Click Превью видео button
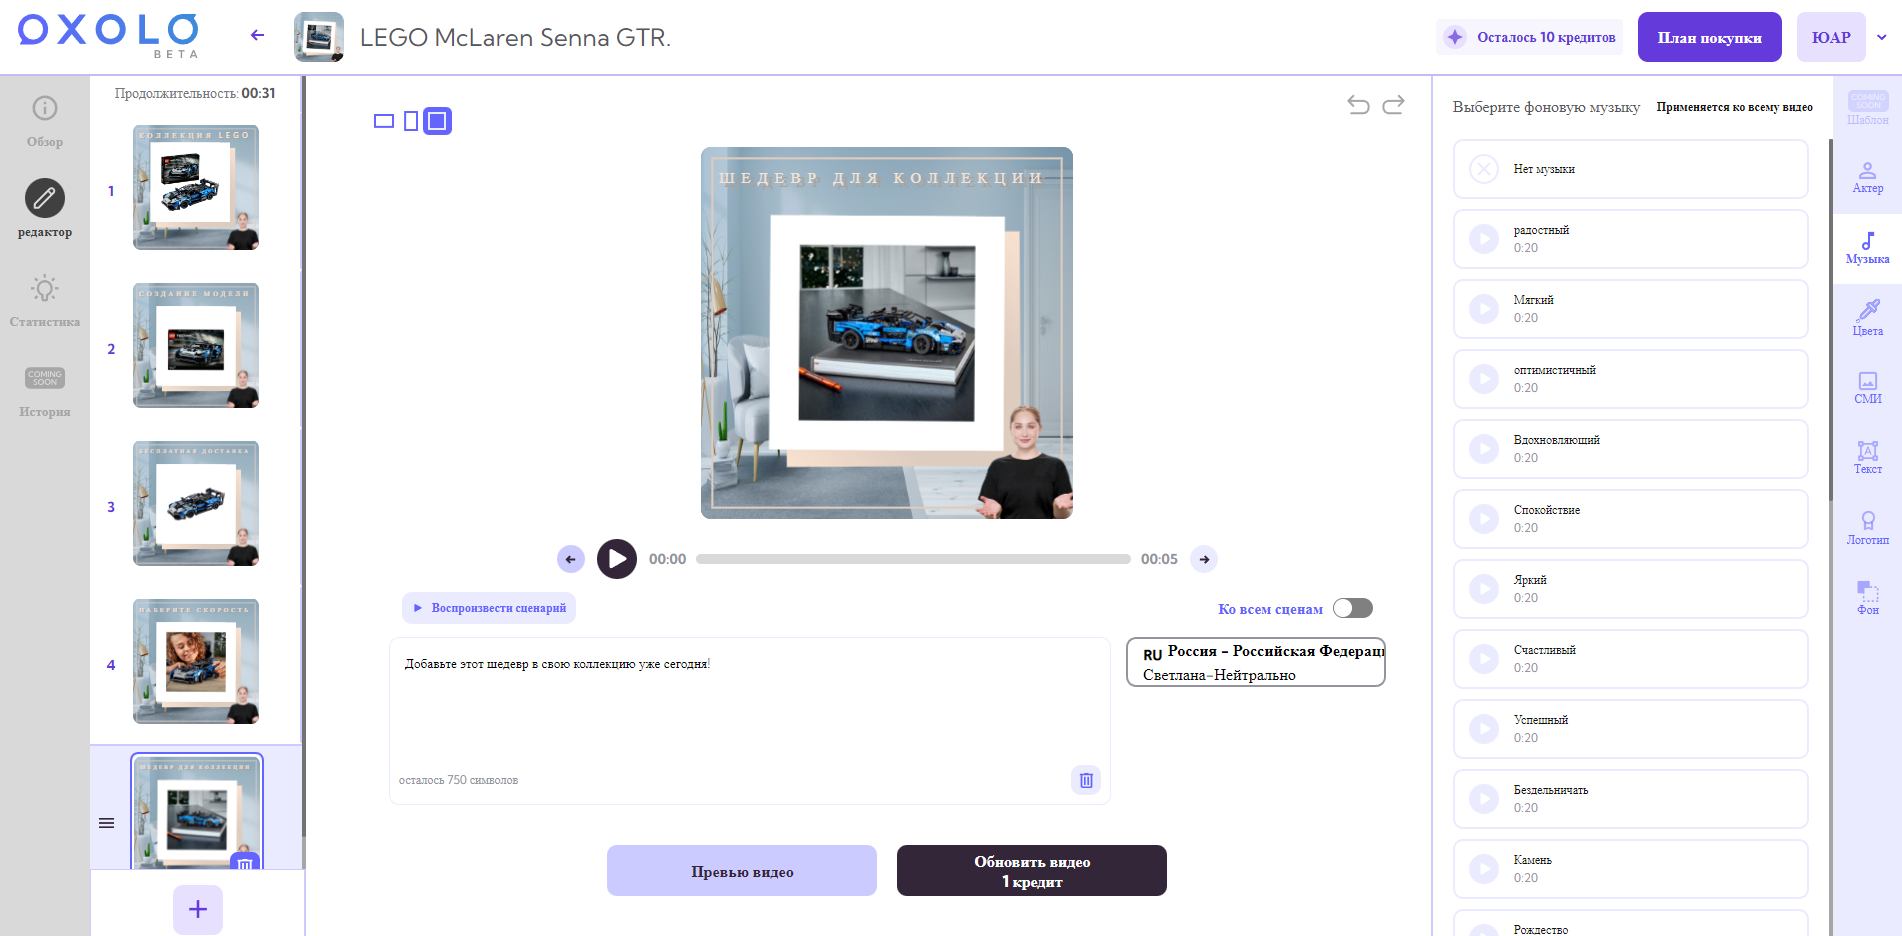 pyautogui.click(x=742, y=871)
